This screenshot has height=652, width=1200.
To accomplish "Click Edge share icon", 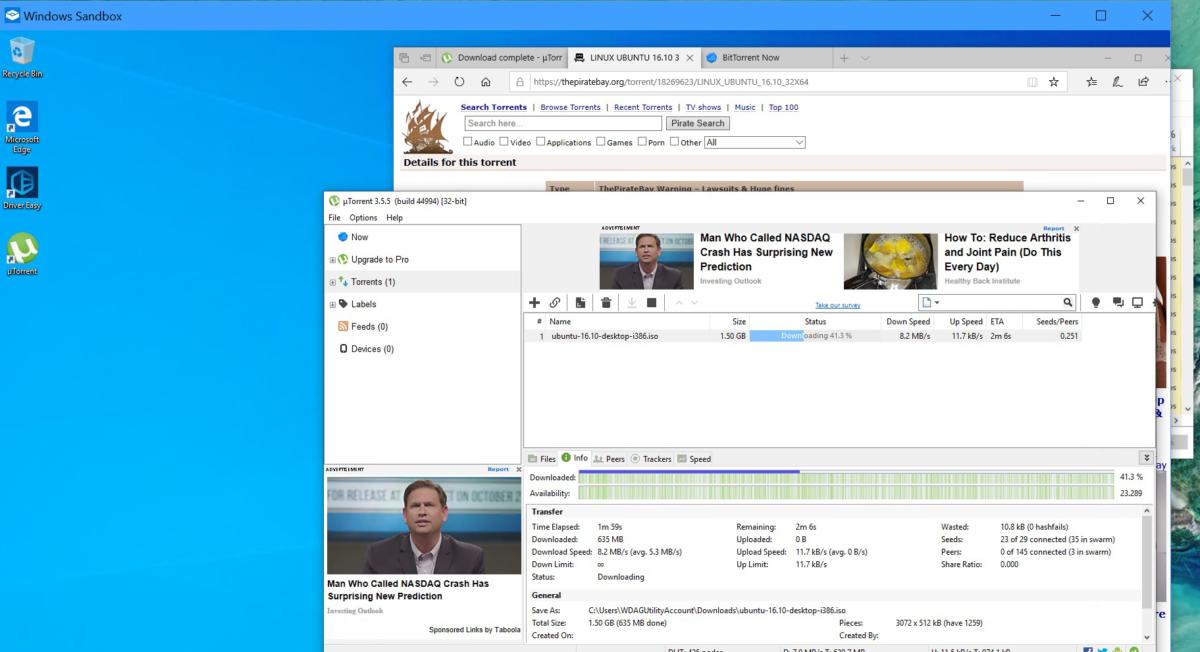I will coord(1143,82).
